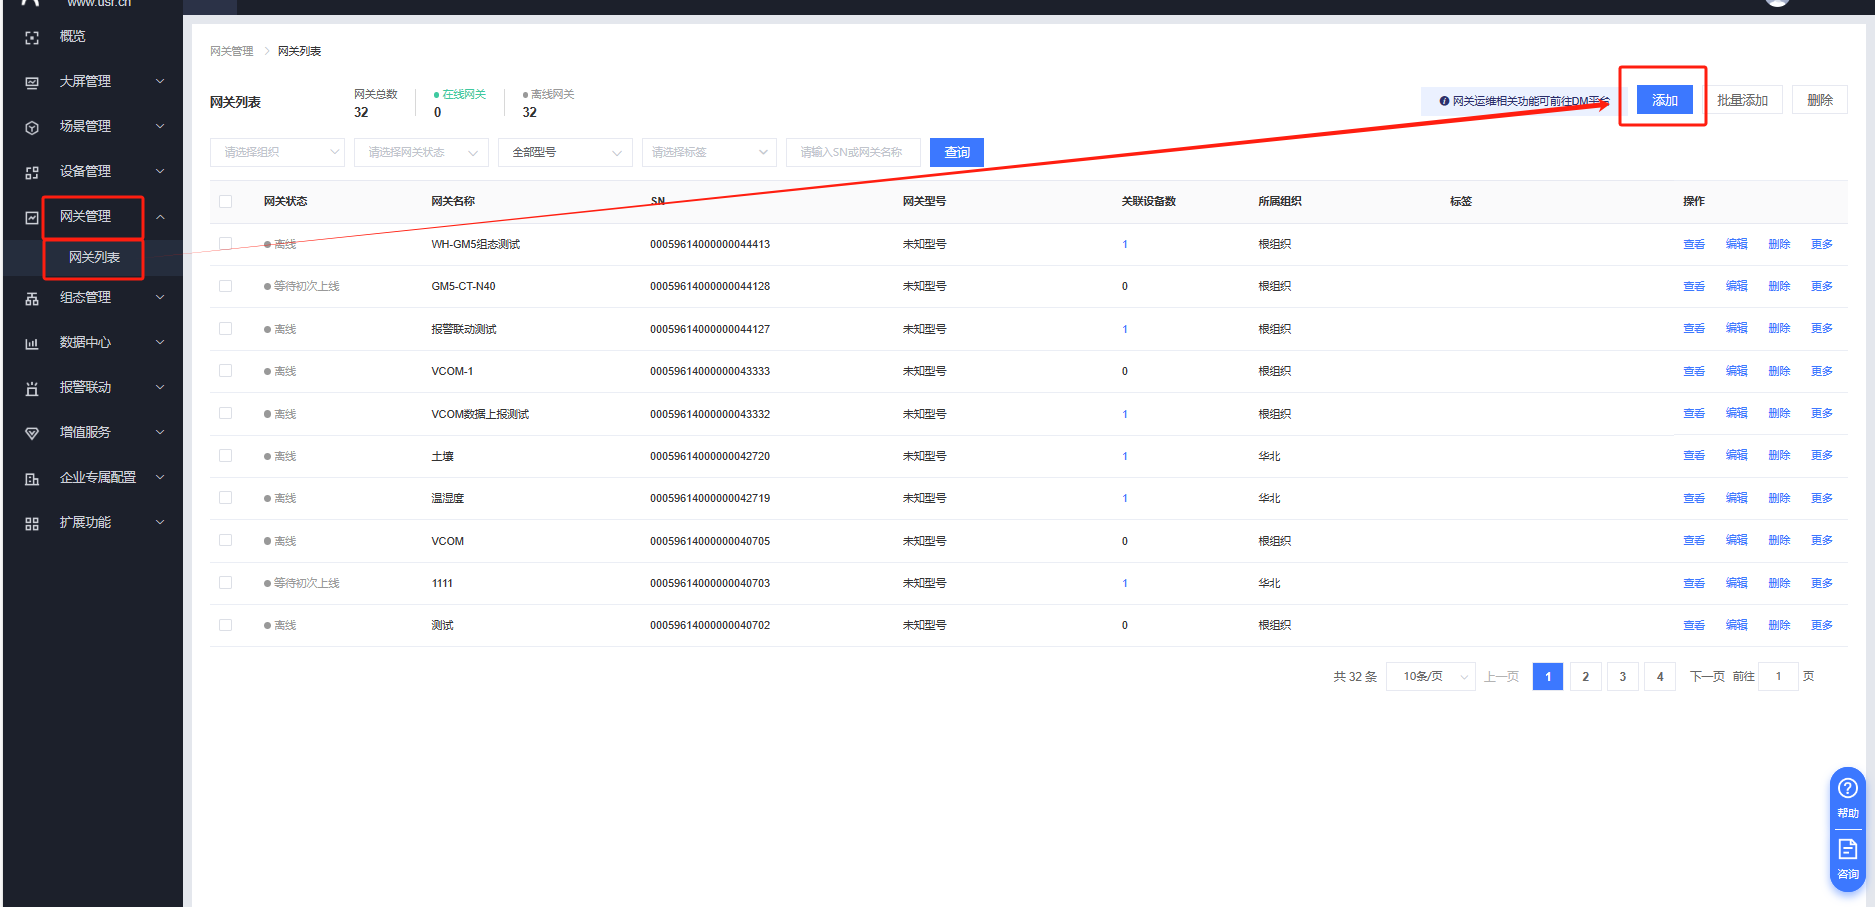Click the 场景管理 cube icon
Screen dimensions: 1875x907
(32, 127)
